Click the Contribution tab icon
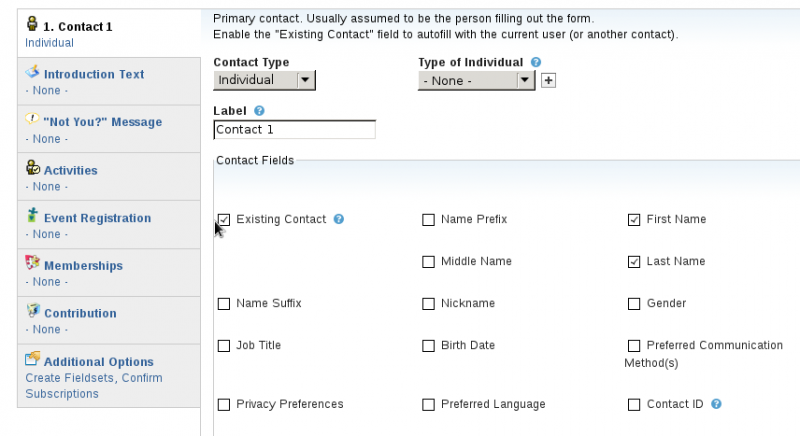 pyautogui.click(x=33, y=310)
